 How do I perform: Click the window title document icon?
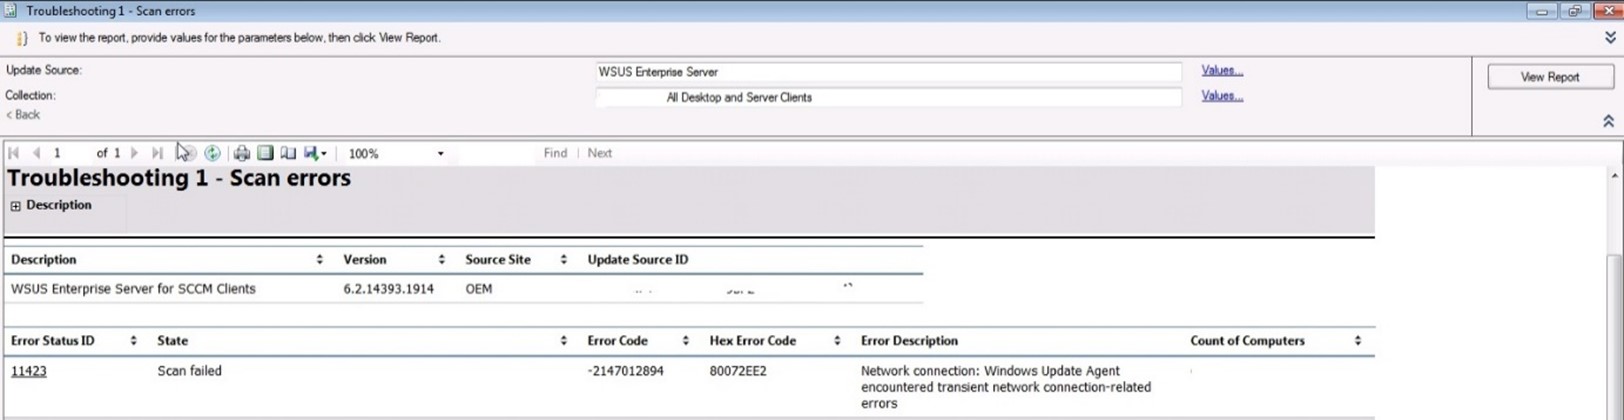pos(10,10)
